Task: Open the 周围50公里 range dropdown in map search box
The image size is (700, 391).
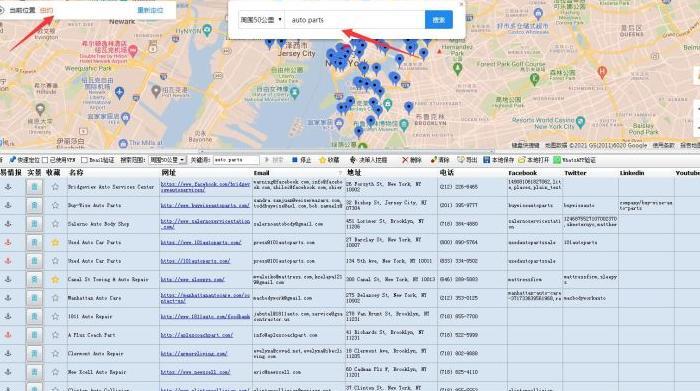Action: (x=262, y=20)
